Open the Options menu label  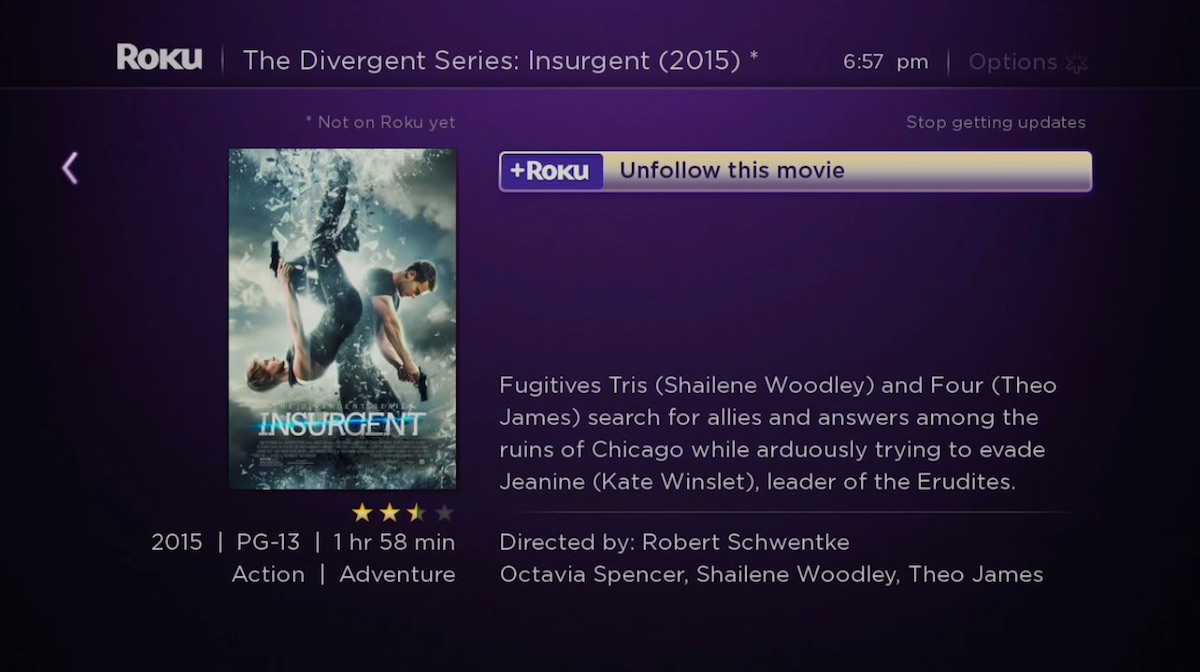[1012, 62]
